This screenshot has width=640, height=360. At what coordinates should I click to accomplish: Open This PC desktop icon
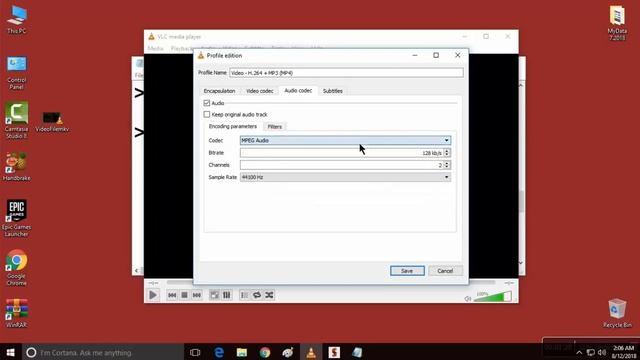point(17,19)
